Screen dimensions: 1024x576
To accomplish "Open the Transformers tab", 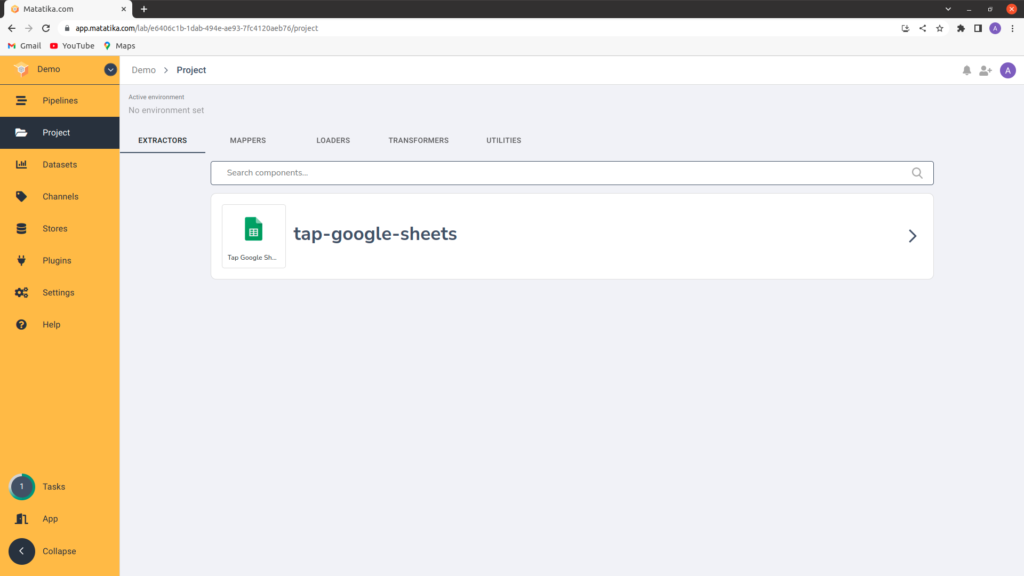I will click(x=418, y=141).
